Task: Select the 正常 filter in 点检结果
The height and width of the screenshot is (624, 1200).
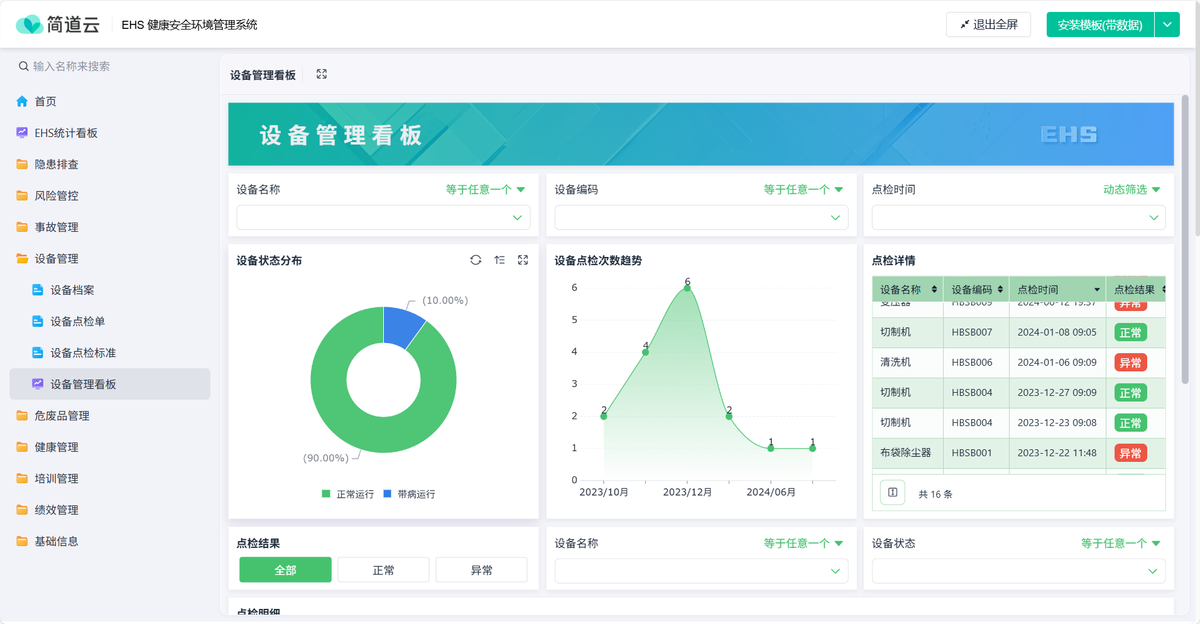Action: [383, 570]
